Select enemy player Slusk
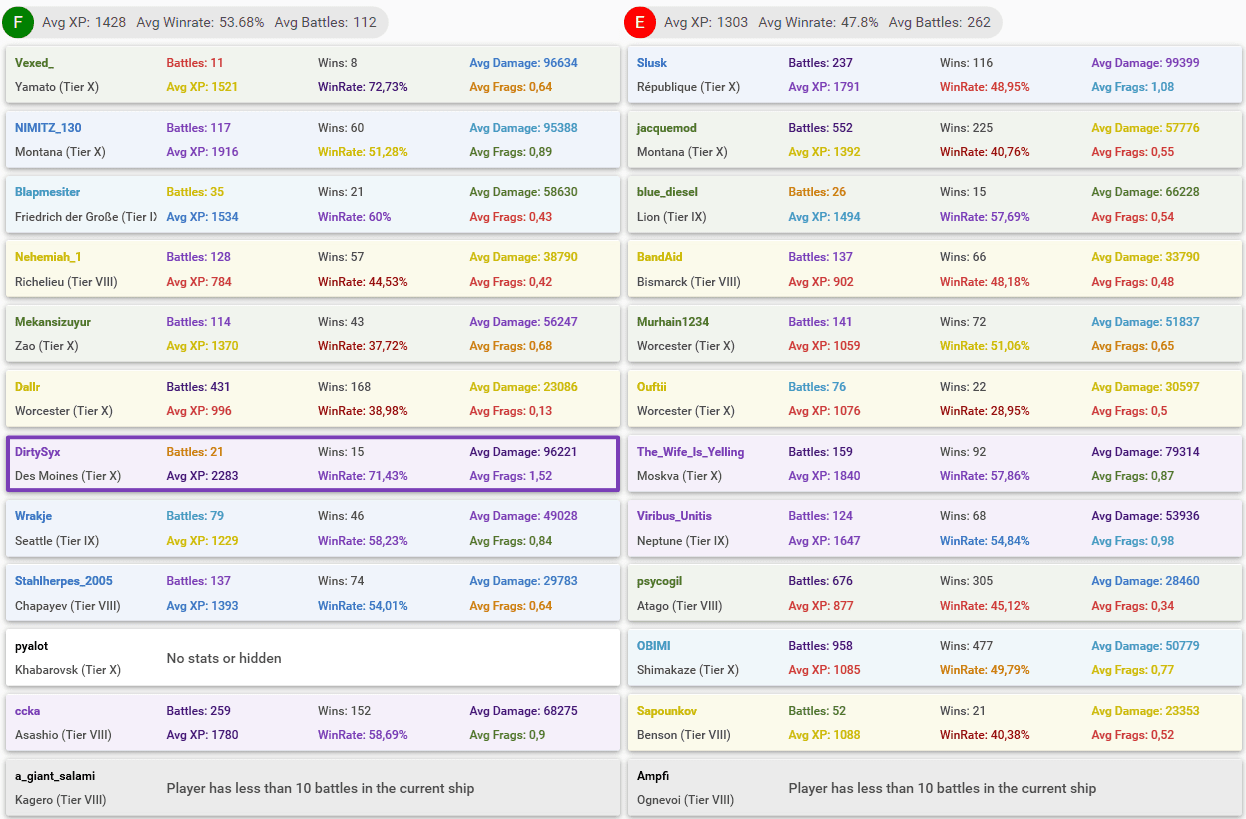 (x=652, y=63)
